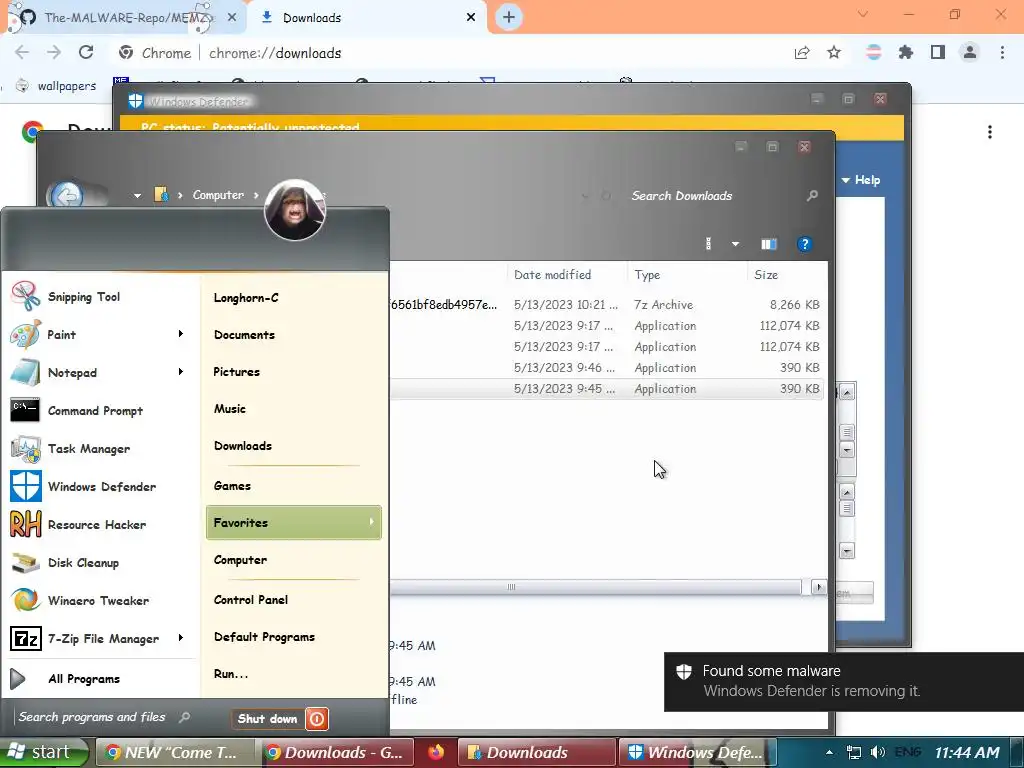Select the 390 KB application dated 9:46

coord(607,368)
